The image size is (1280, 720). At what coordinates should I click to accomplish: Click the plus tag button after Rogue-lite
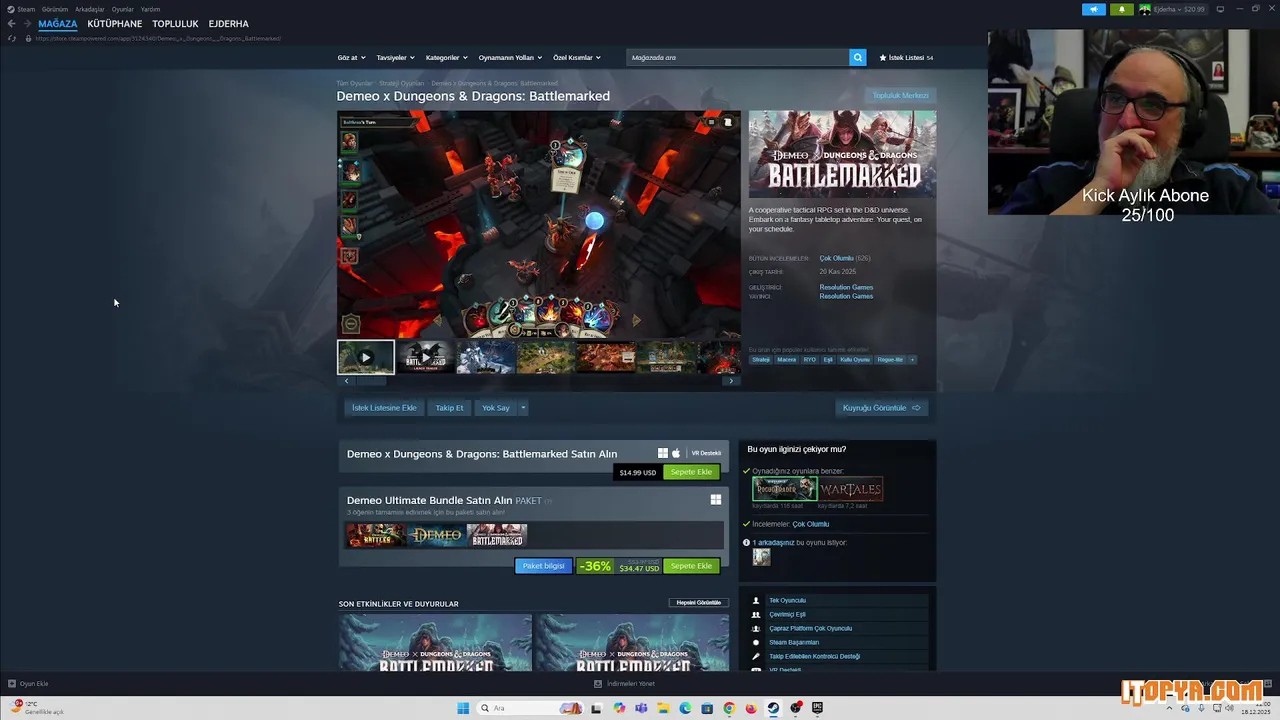point(912,360)
